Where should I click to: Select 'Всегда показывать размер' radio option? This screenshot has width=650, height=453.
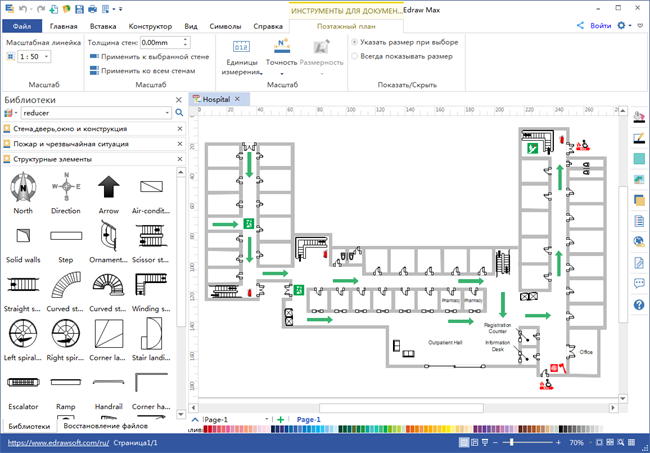(355, 56)
